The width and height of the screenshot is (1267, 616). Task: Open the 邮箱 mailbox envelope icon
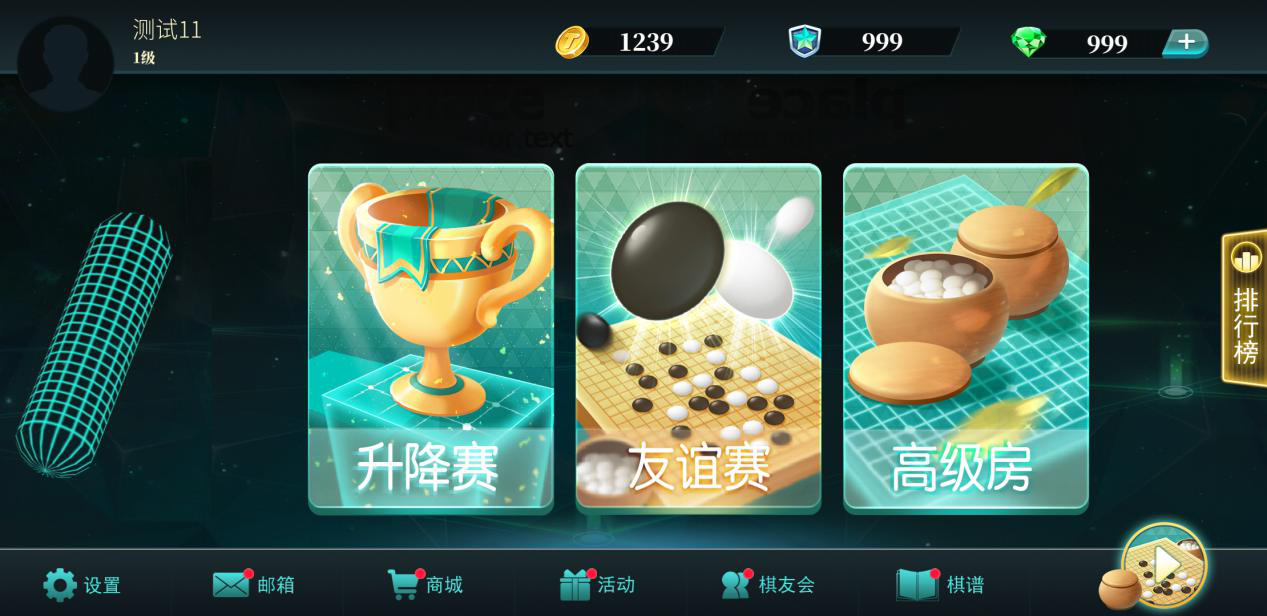232,585
